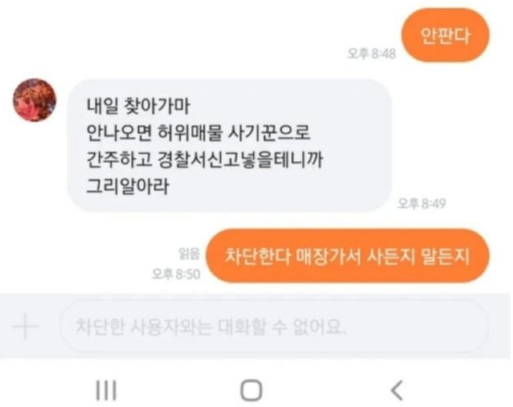Tap the word '안나오면' in the gray bubble
513x407 pixels.
click(x=119, y=133)
